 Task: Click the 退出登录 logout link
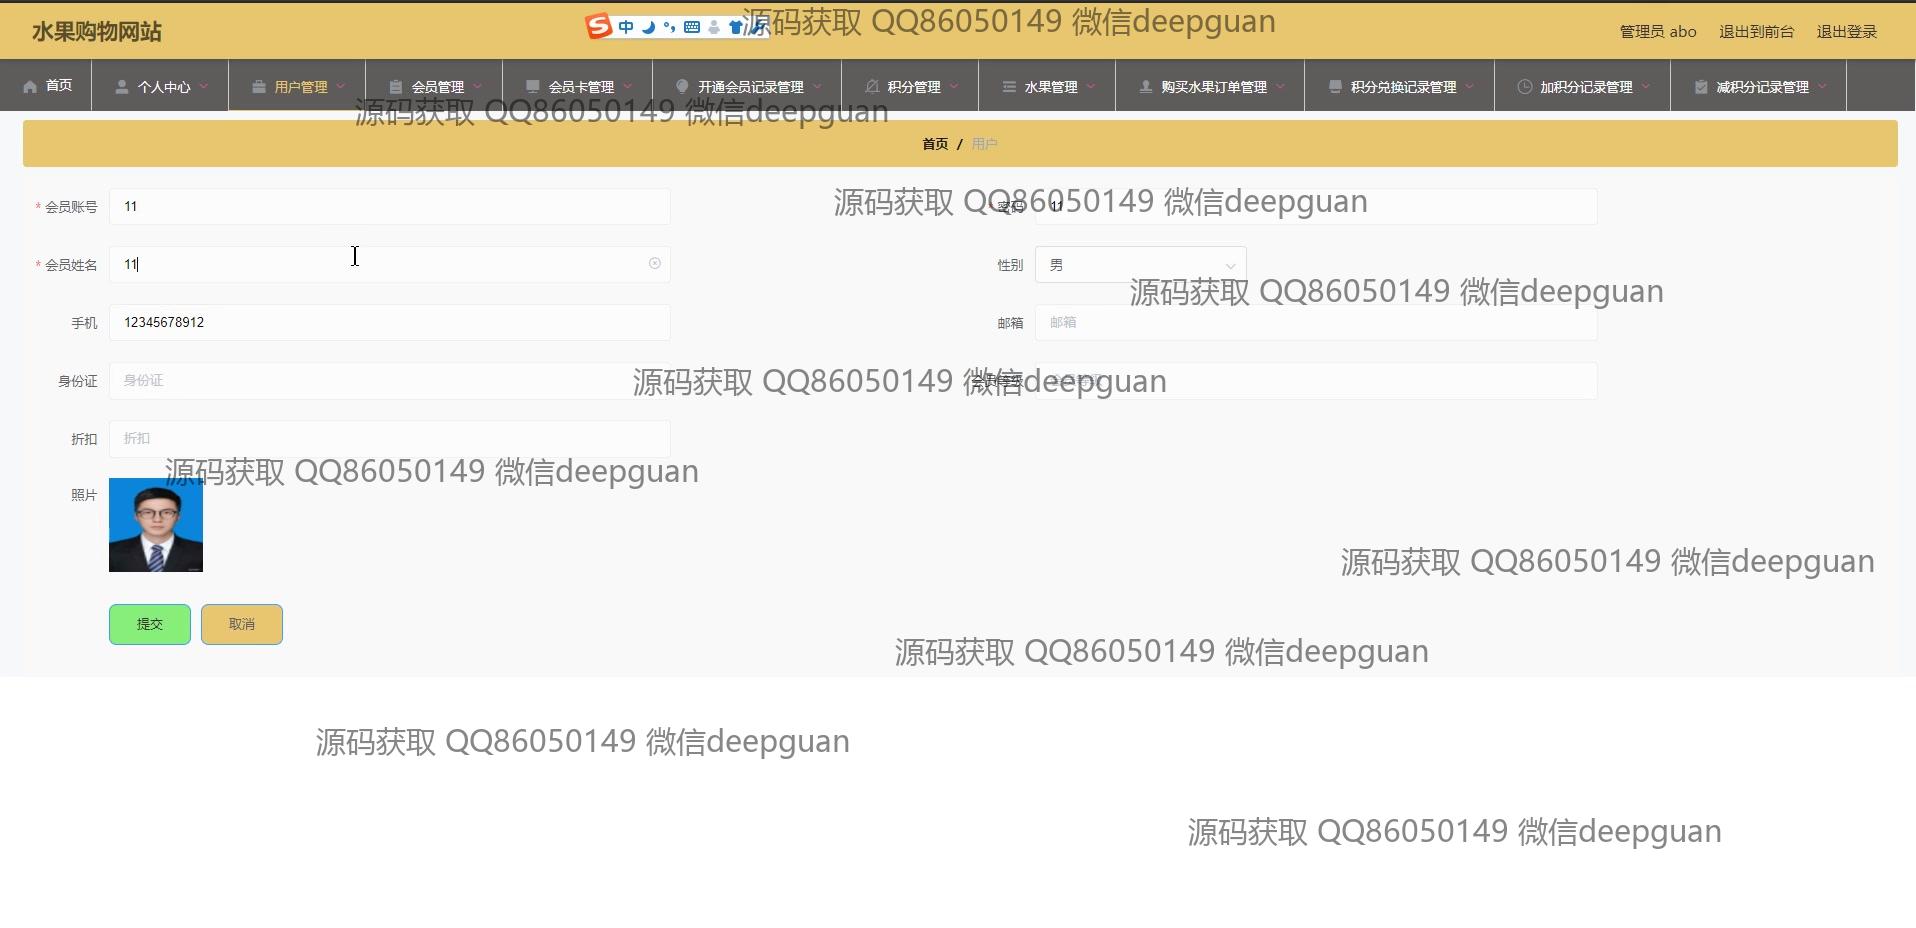pyautogui.click(x=1846, y=32)
